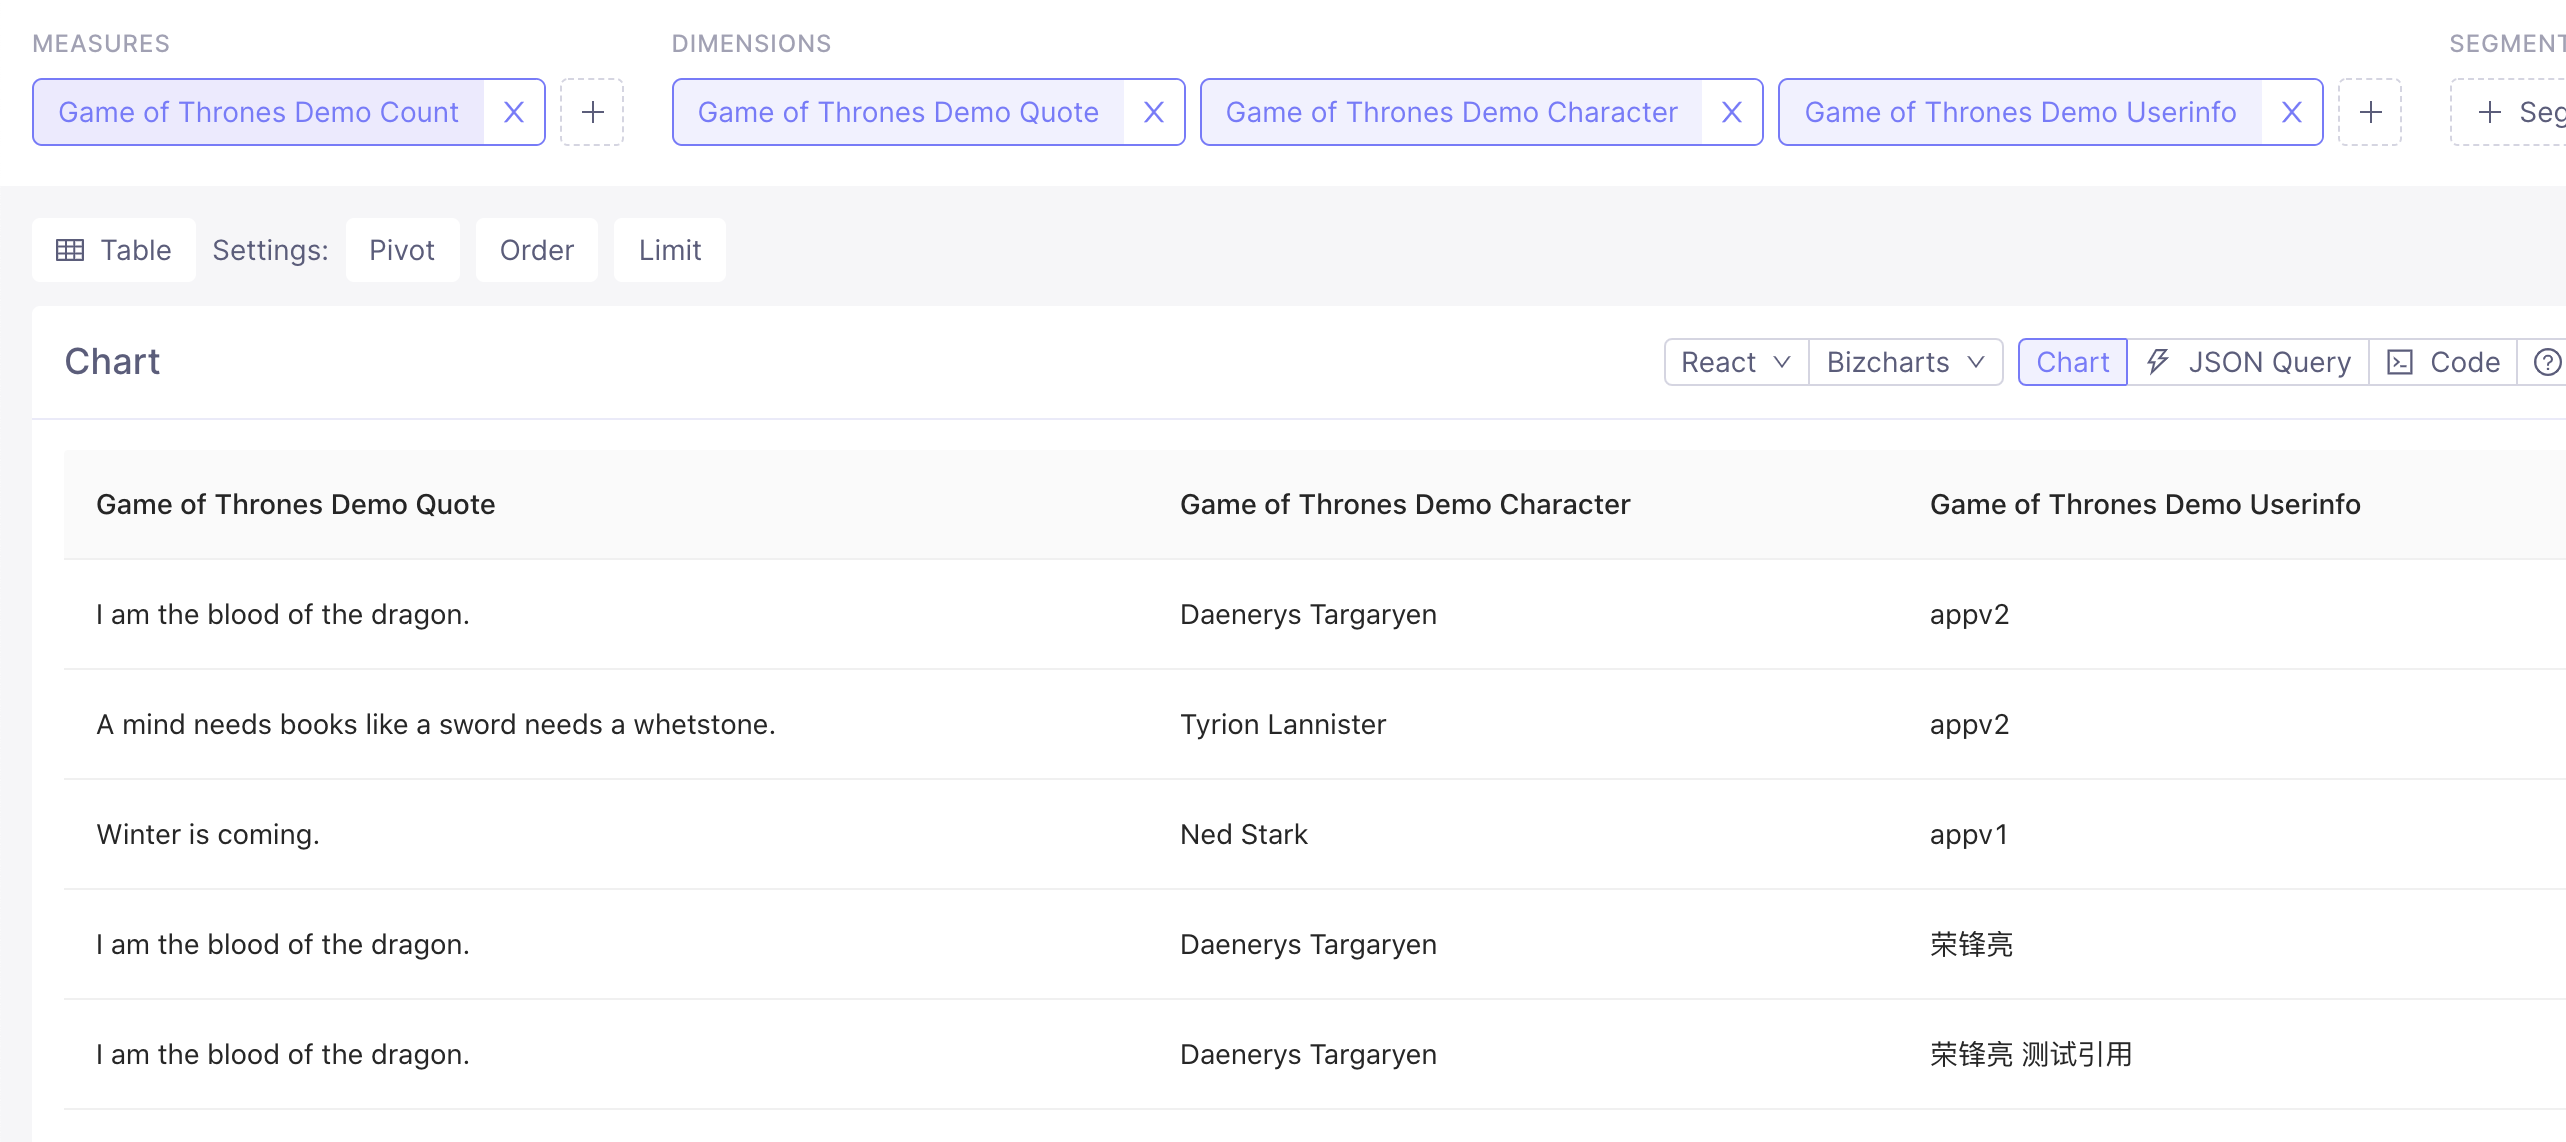Expand the Bizcharts library dropdown

(x=1906, y=362)
